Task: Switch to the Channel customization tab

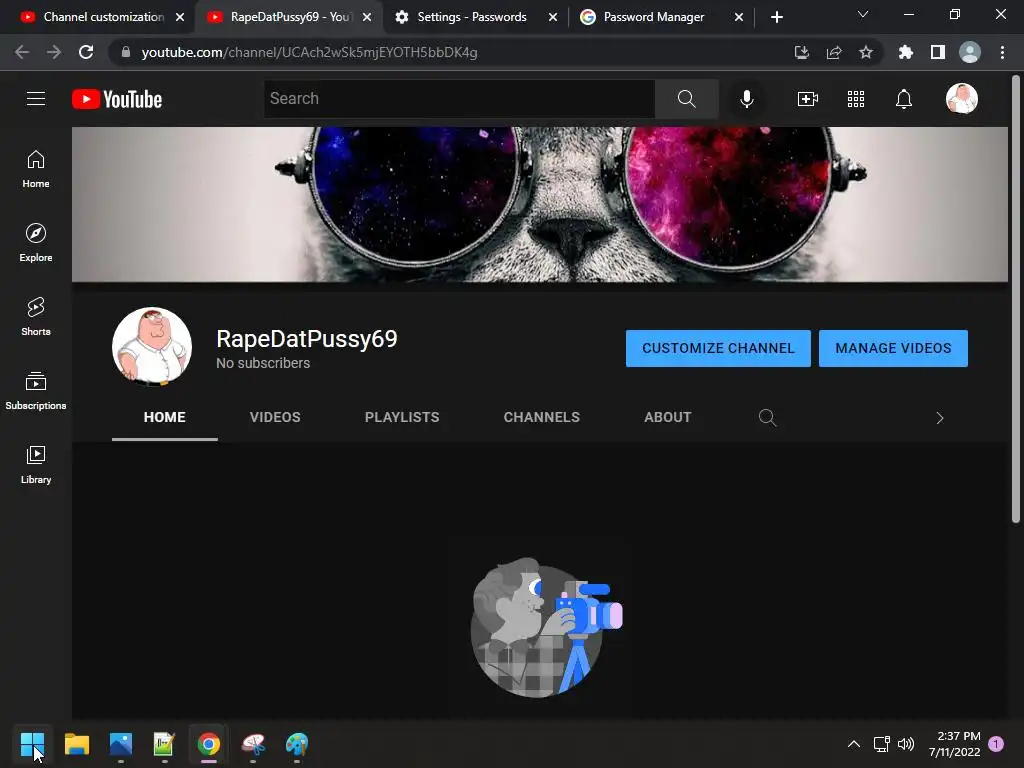Action: tap(104, 17)
